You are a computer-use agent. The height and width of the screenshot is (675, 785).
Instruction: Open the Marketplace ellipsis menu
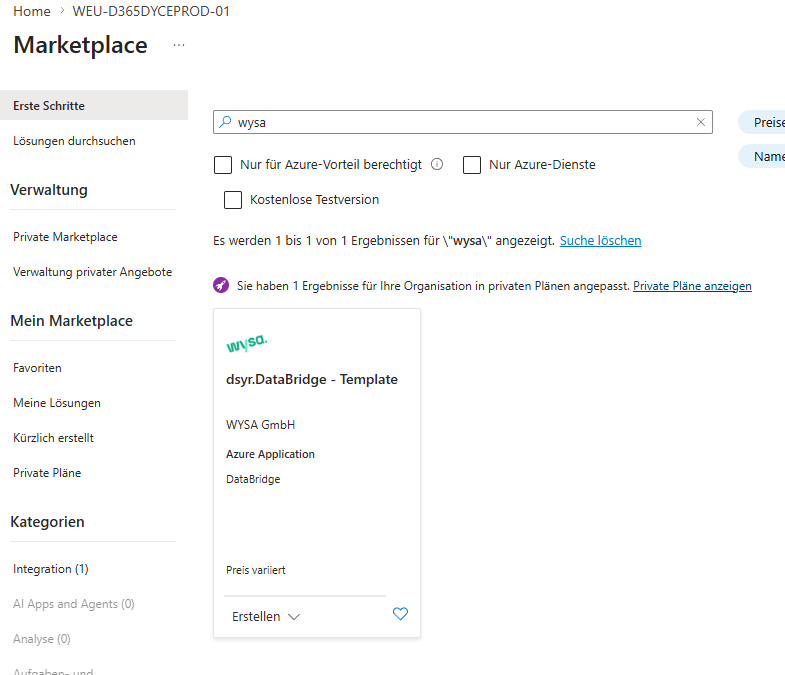tap(179, 45)
